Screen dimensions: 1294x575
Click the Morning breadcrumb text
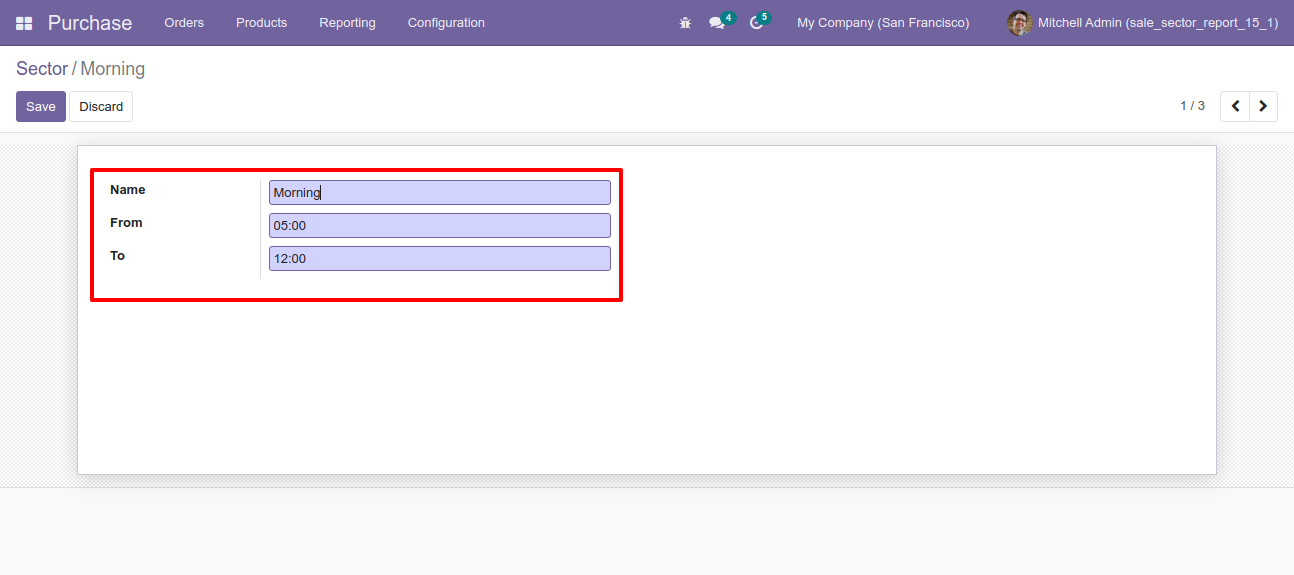[x=113, y=69]
